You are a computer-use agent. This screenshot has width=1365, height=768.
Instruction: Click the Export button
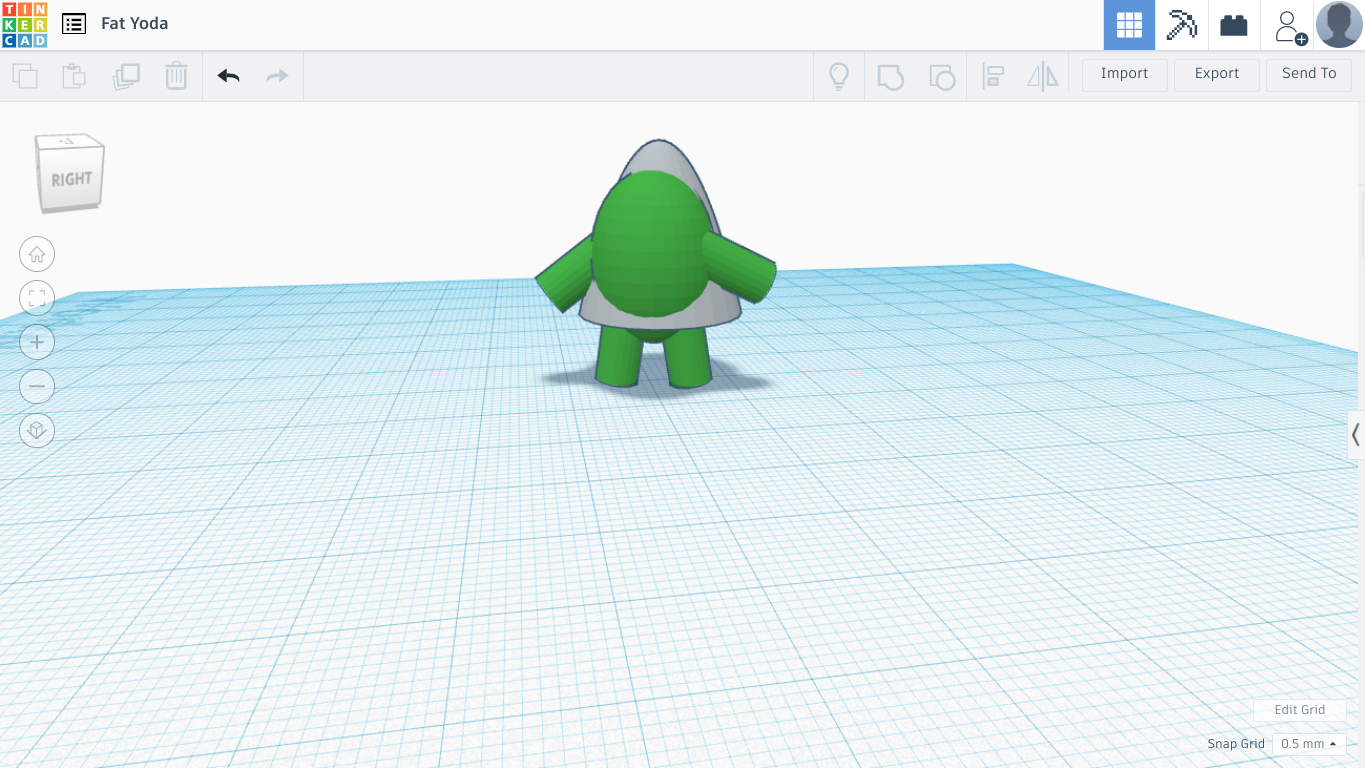click(1217, 74)
